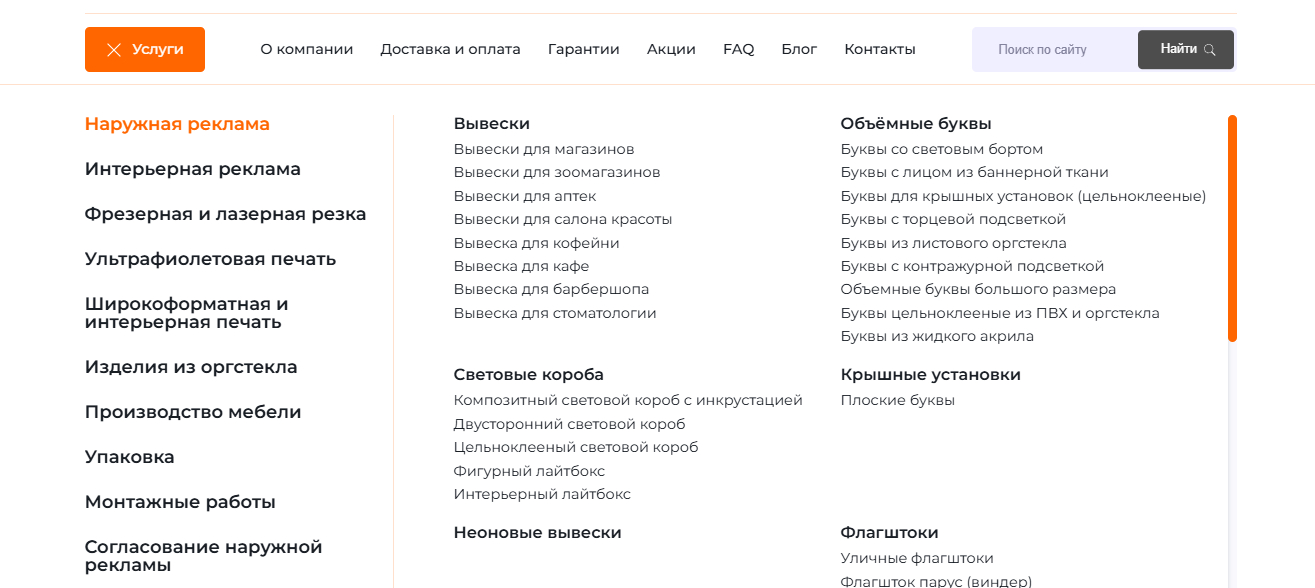Open the Неоновые вывески heading link
The height and width of the screenshot is (588, 1315).
(537, 533)
